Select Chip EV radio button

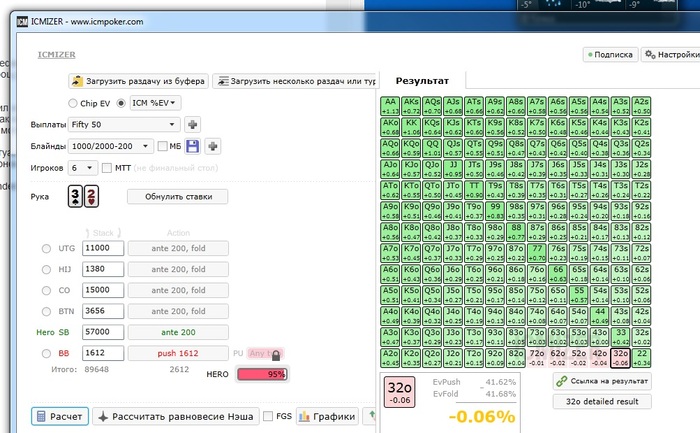coord(73,103)
